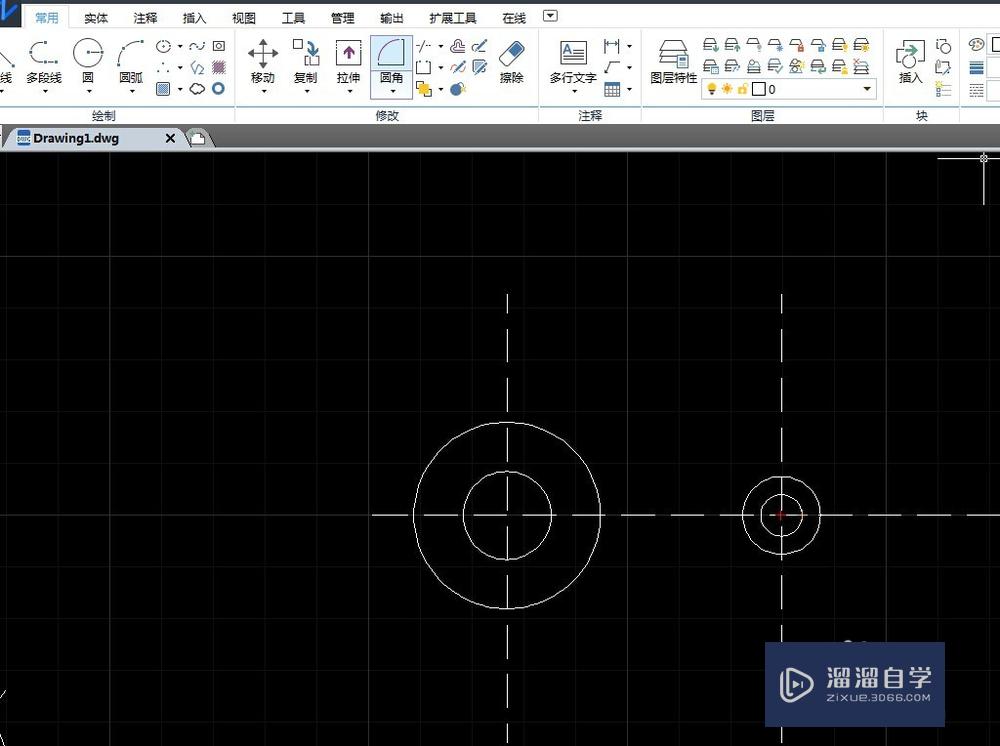Image resolution: width=1000 pixels, height=746 pixels.
Task: Select the 拉伸 stretch tool
Action: pos(349,62)
